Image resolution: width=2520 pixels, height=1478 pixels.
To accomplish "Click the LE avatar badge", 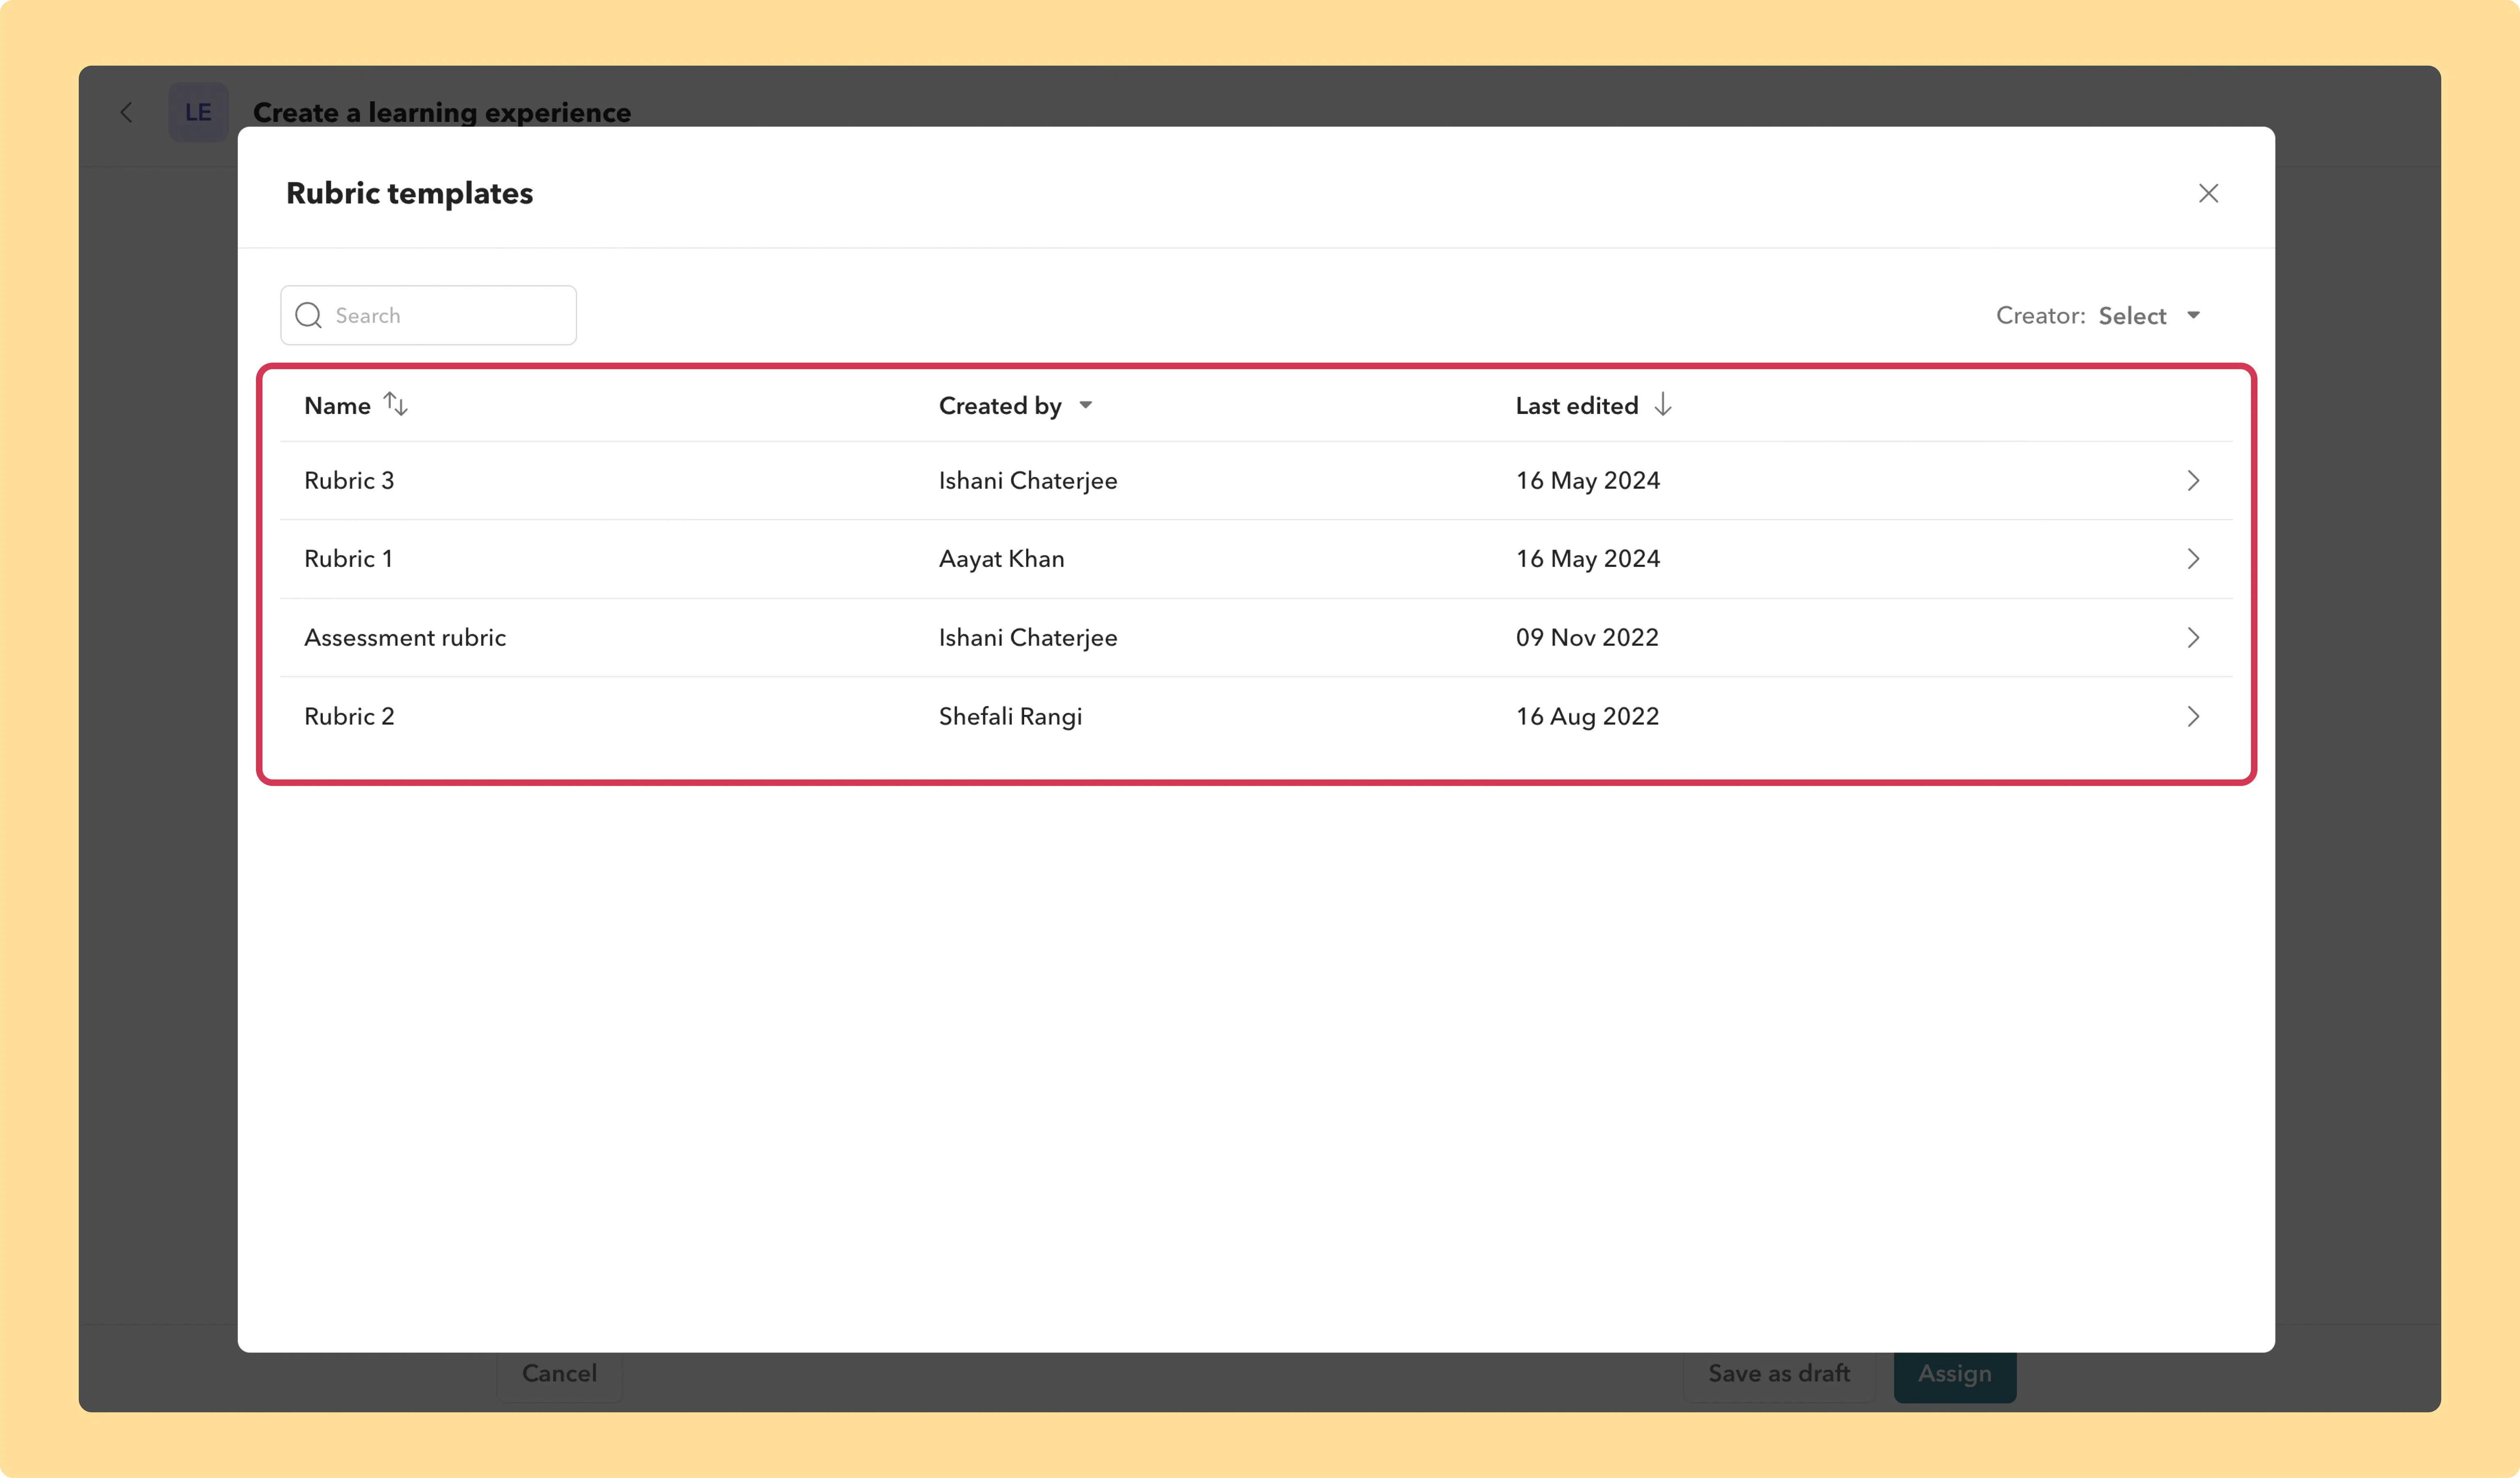I will (x=198, y=112).
